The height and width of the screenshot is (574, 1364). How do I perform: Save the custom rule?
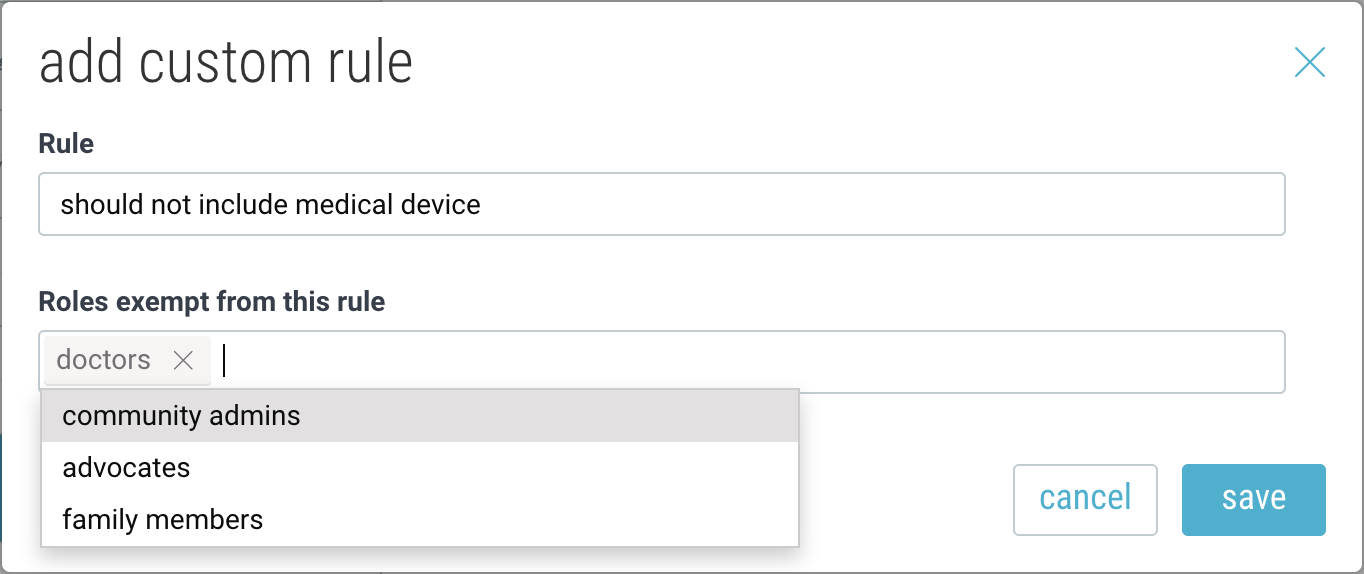click(1253, 499)
